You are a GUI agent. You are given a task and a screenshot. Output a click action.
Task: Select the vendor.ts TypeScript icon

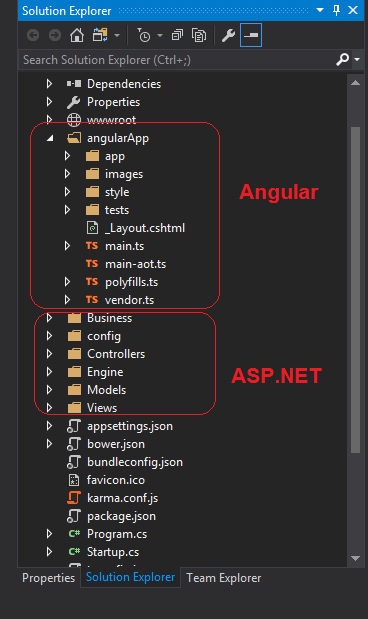[x=92, y=300]
